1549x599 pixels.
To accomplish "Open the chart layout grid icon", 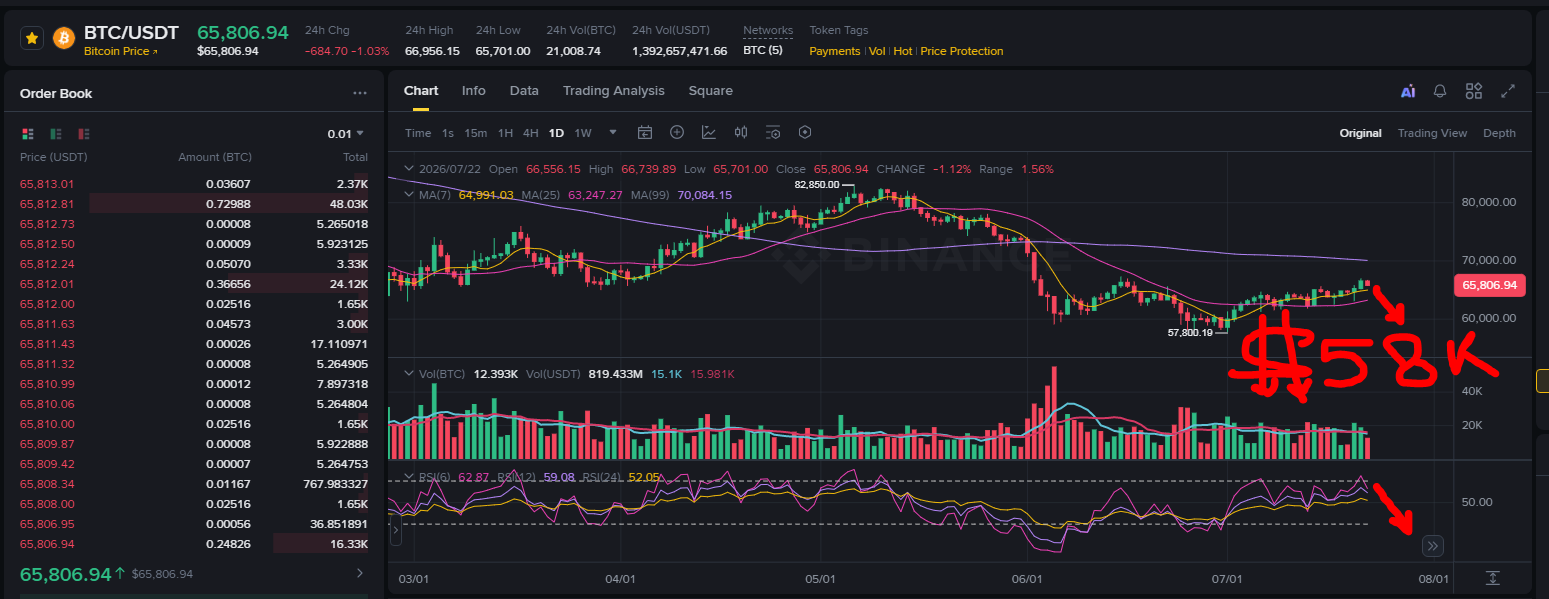I will coord(1474,91).
